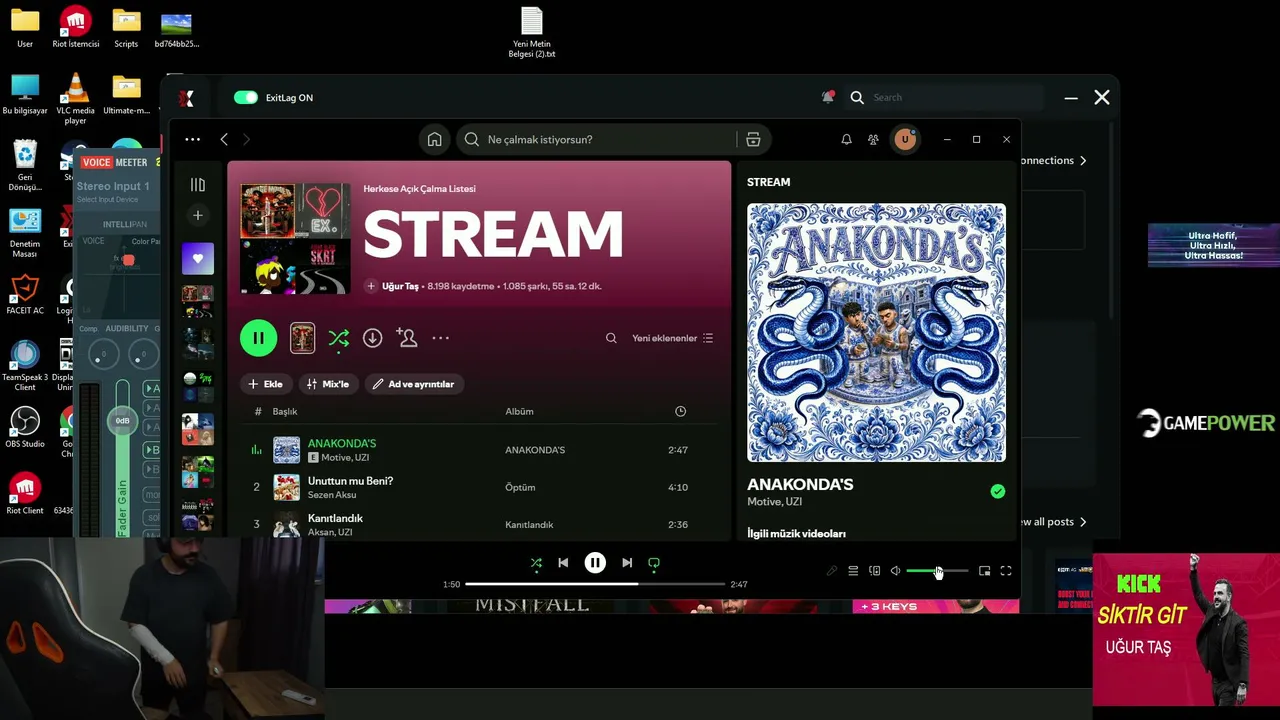Open the connect to a device icon
Viewport: 1280px width, 720px height.
(x=874, y=571)
